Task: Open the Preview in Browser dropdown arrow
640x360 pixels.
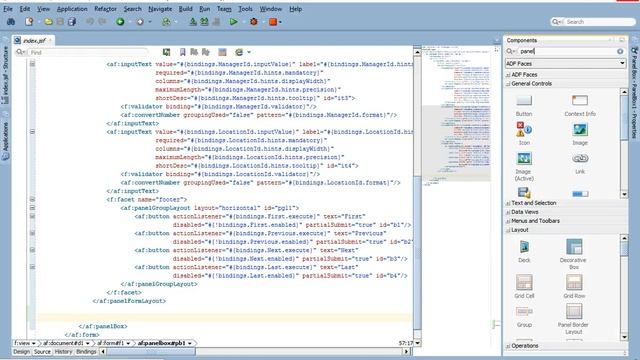Action: pyautogui.click(x=249, y=52)
